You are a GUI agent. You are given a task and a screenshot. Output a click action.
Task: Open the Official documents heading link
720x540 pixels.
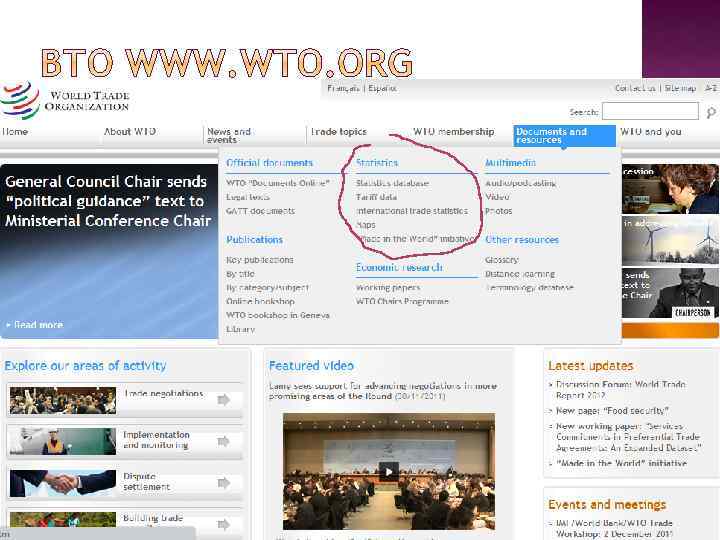coord(269,163)
